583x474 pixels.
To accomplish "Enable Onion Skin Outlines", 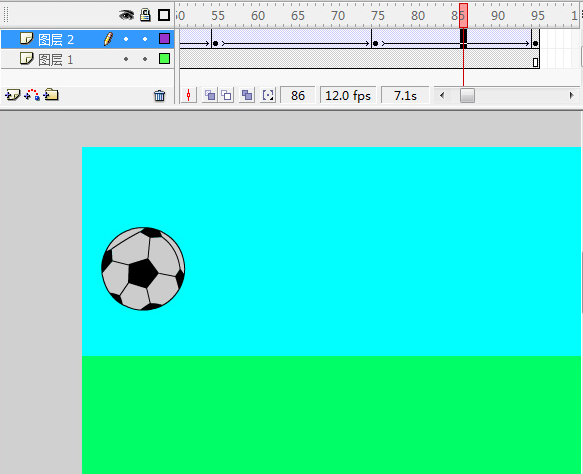I will tap(226, 96).
